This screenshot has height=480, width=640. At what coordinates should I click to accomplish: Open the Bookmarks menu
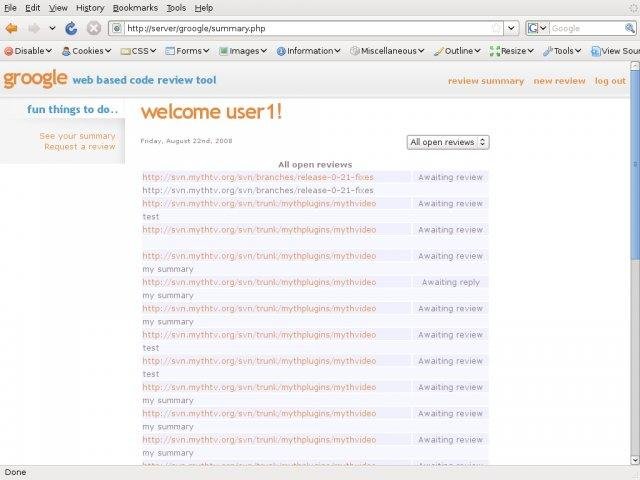click(x=135, y=8)
